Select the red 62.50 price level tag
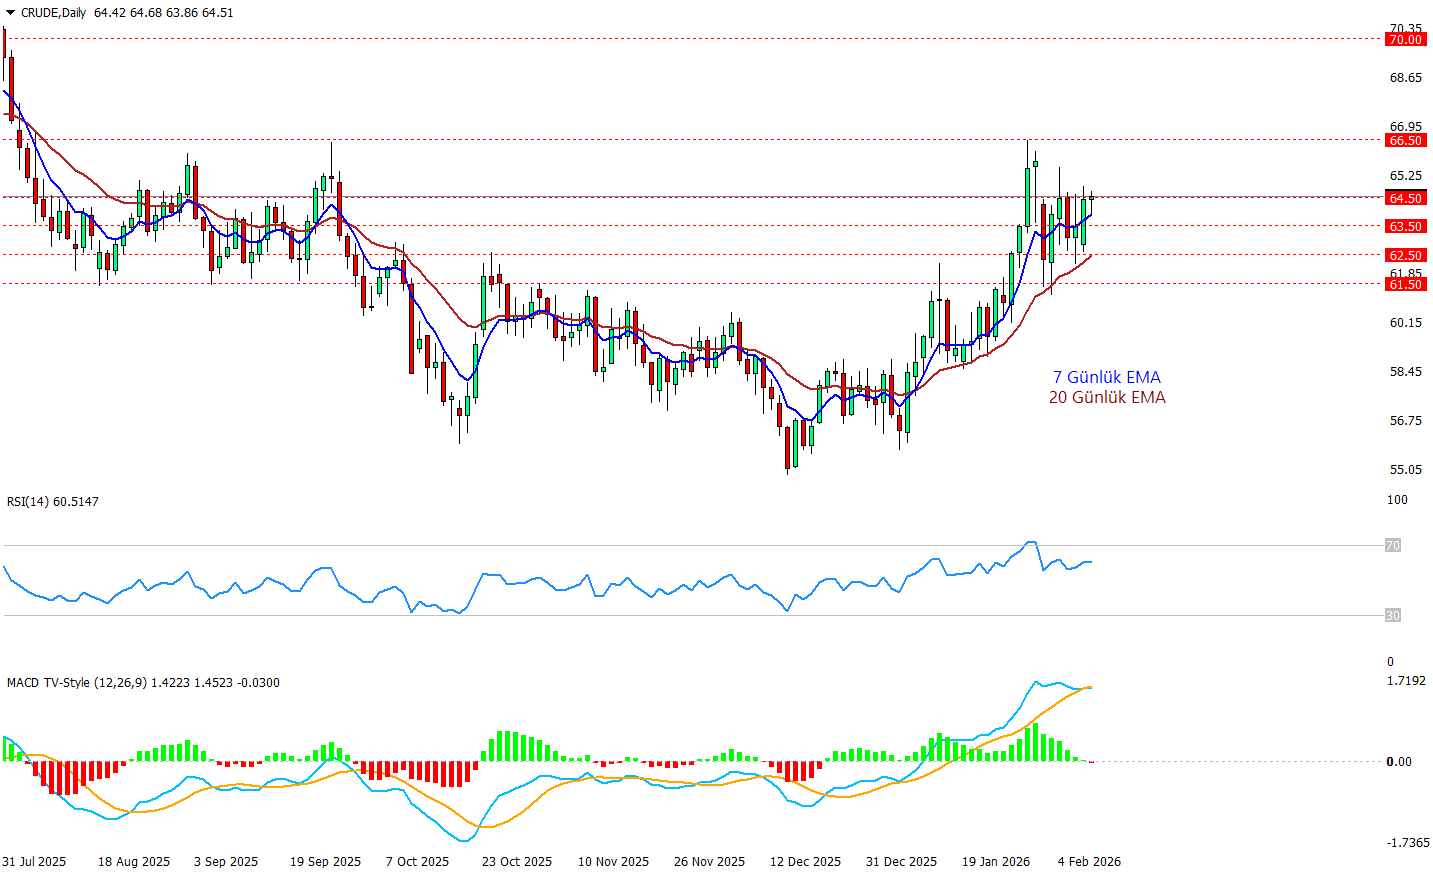Screen dimensions: 1433x874 pyautogui.click(x=1405, y=256)
